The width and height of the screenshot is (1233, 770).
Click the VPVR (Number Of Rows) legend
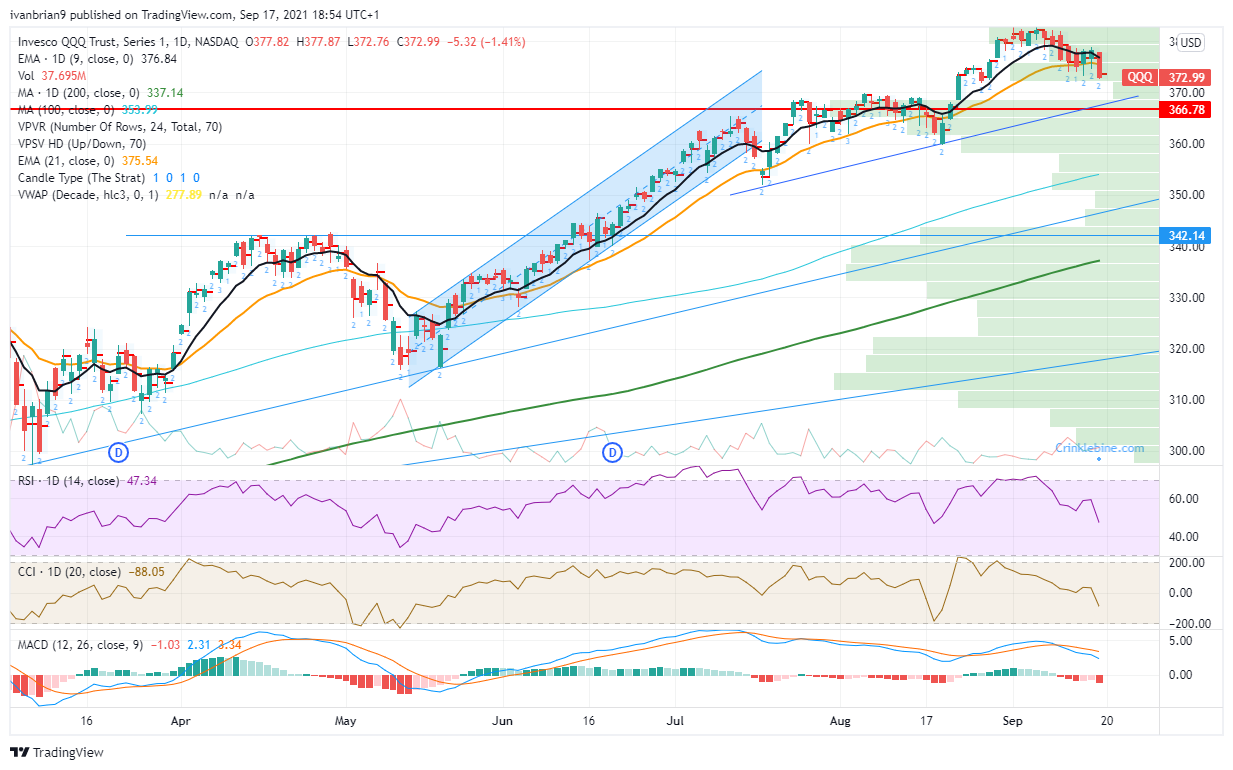[x=120, y=127]
